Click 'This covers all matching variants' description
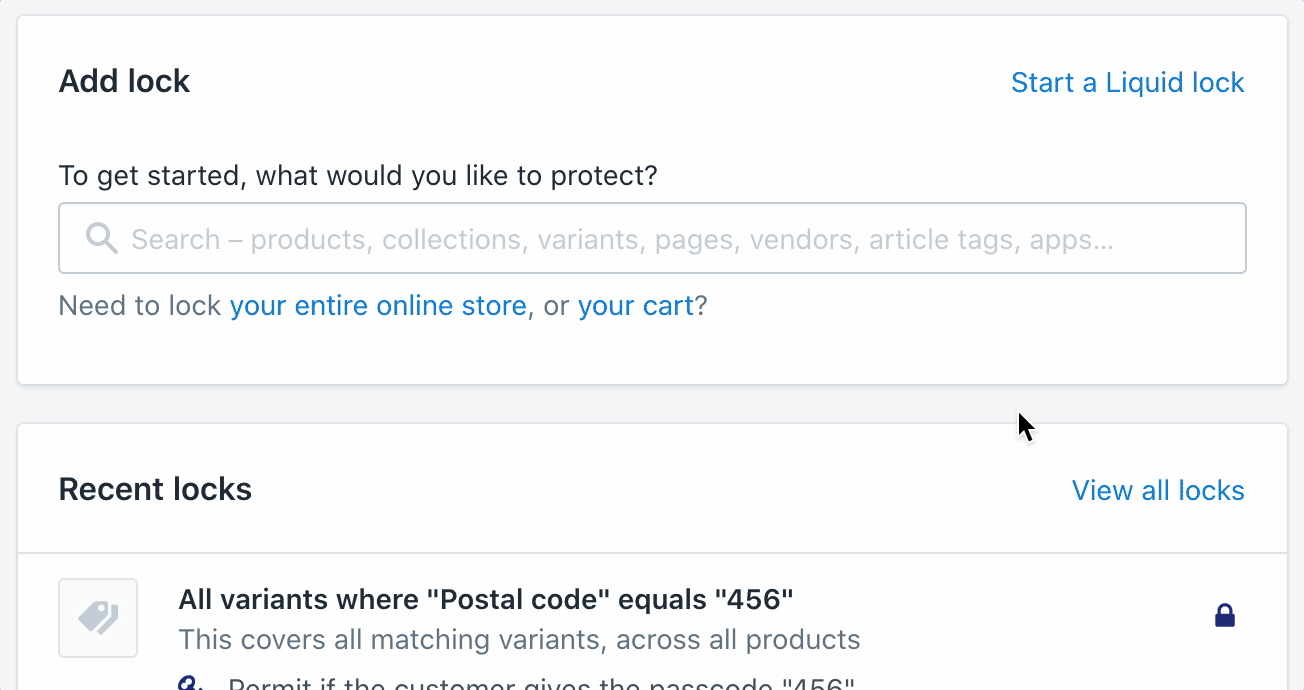This screenshot has height=690, width=1304. click(518, 639)
